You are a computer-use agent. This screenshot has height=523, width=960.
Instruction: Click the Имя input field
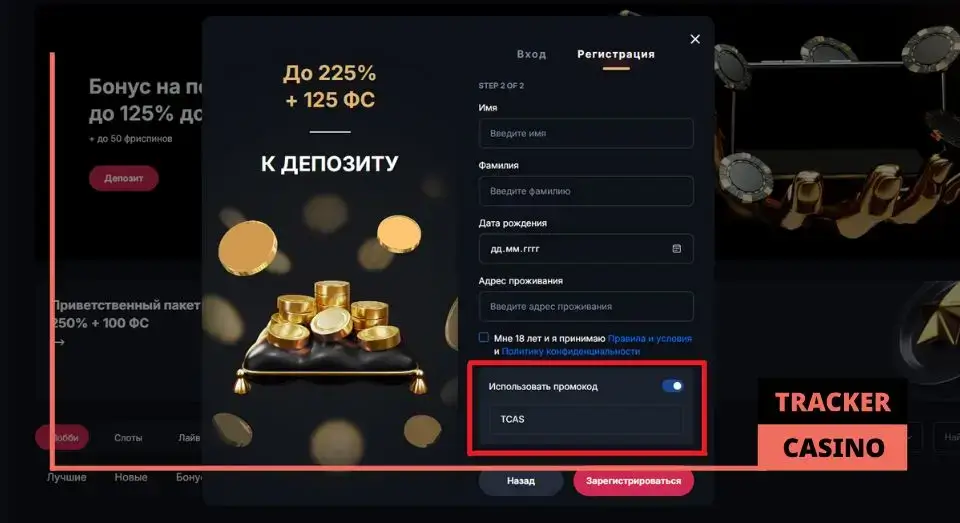point(586,133)
